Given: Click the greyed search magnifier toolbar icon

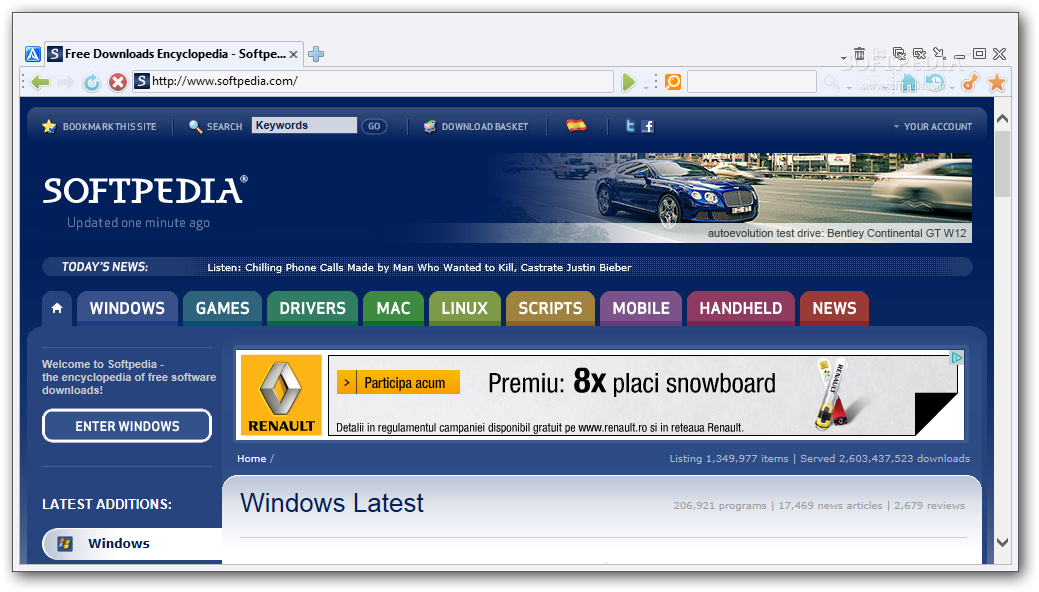Looking at the screenshot, I should [832, 82].
